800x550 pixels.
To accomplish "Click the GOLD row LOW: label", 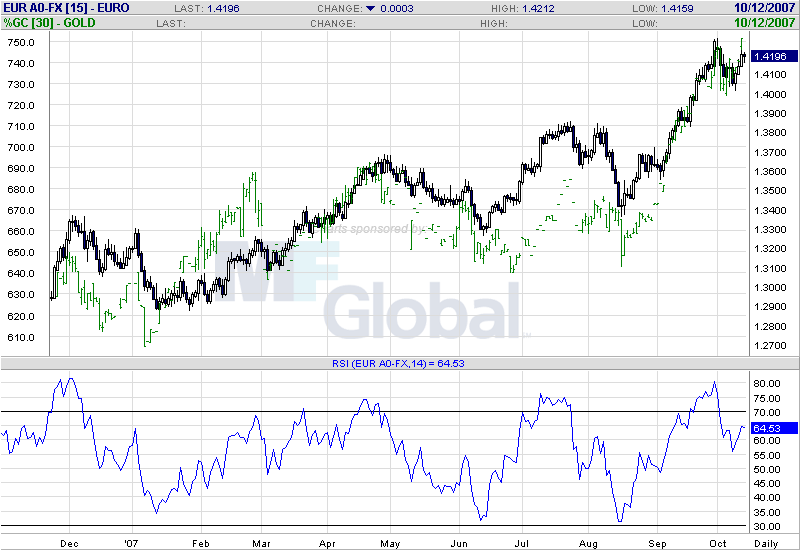I will pos(644,23).
